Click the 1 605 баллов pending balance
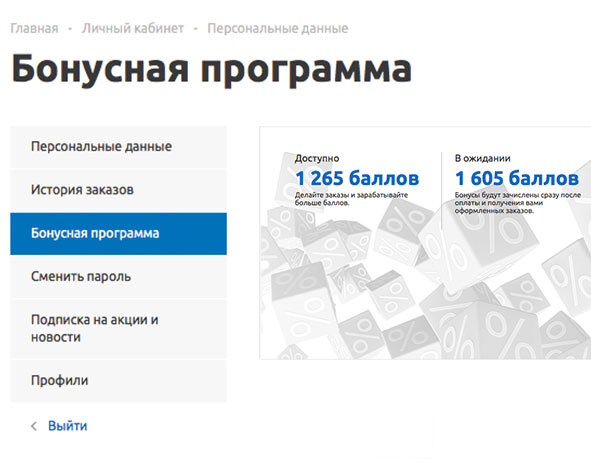This screenshot has width=591, height=474. [x=517, y=178]
